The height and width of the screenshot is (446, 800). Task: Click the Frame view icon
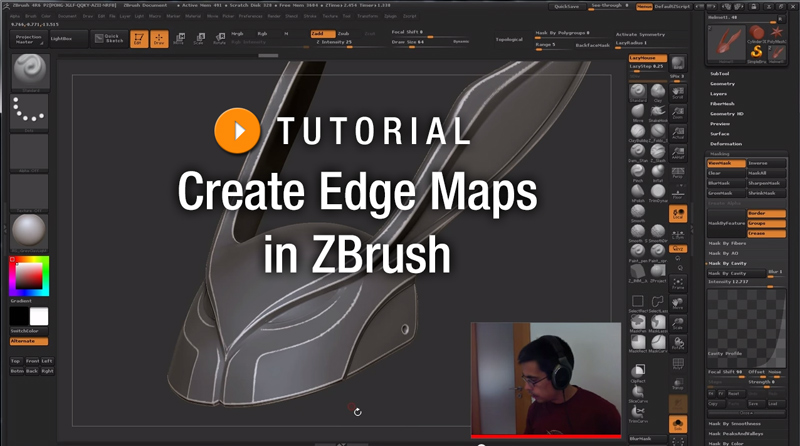pos(678,283)
